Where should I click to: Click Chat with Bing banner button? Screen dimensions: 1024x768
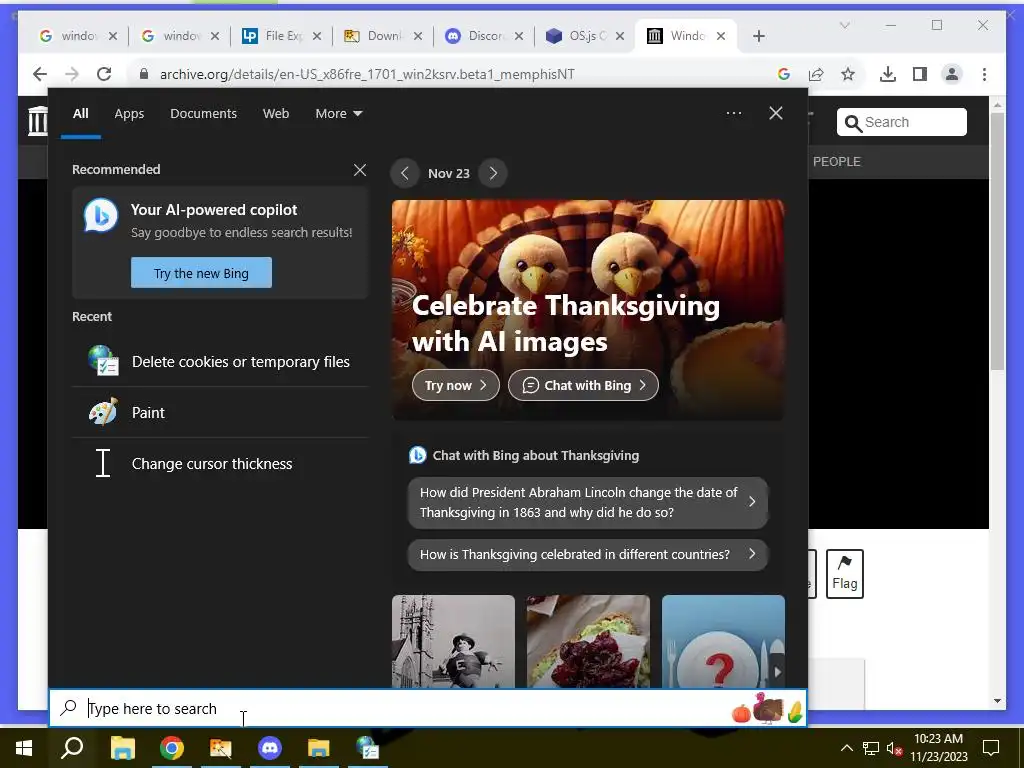[583, 385]
